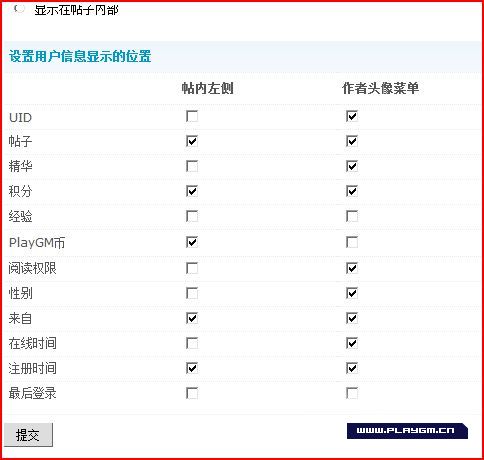This screenshot has width=484, height=460.
Task: Enable 最后登录 in 帖内左侧 column
Action: point(192,393)
